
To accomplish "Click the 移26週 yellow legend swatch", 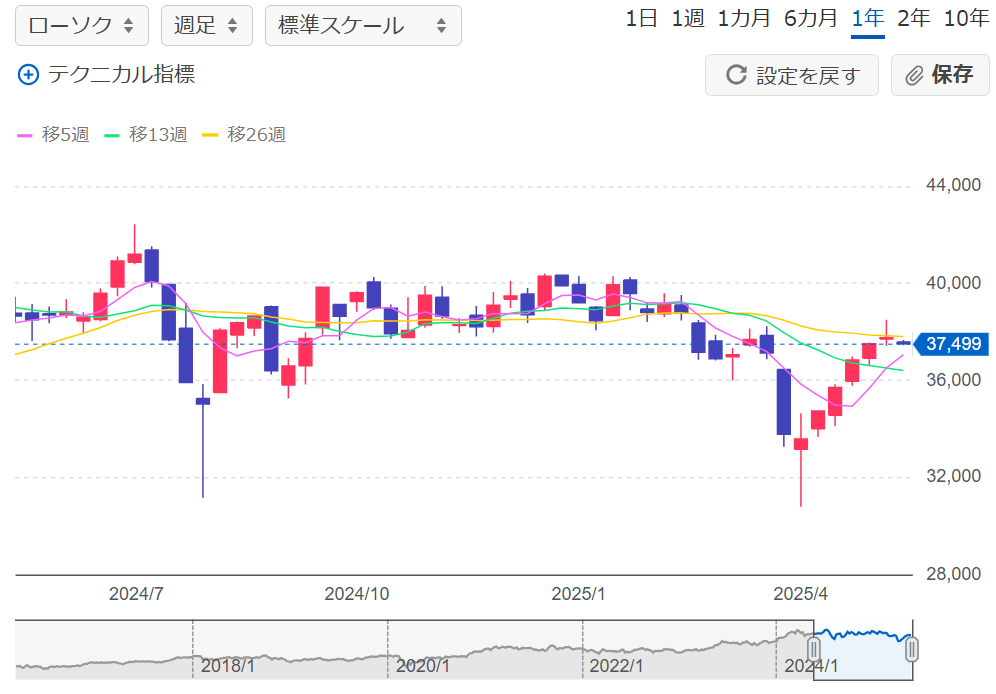I will (x=210, y=135).
